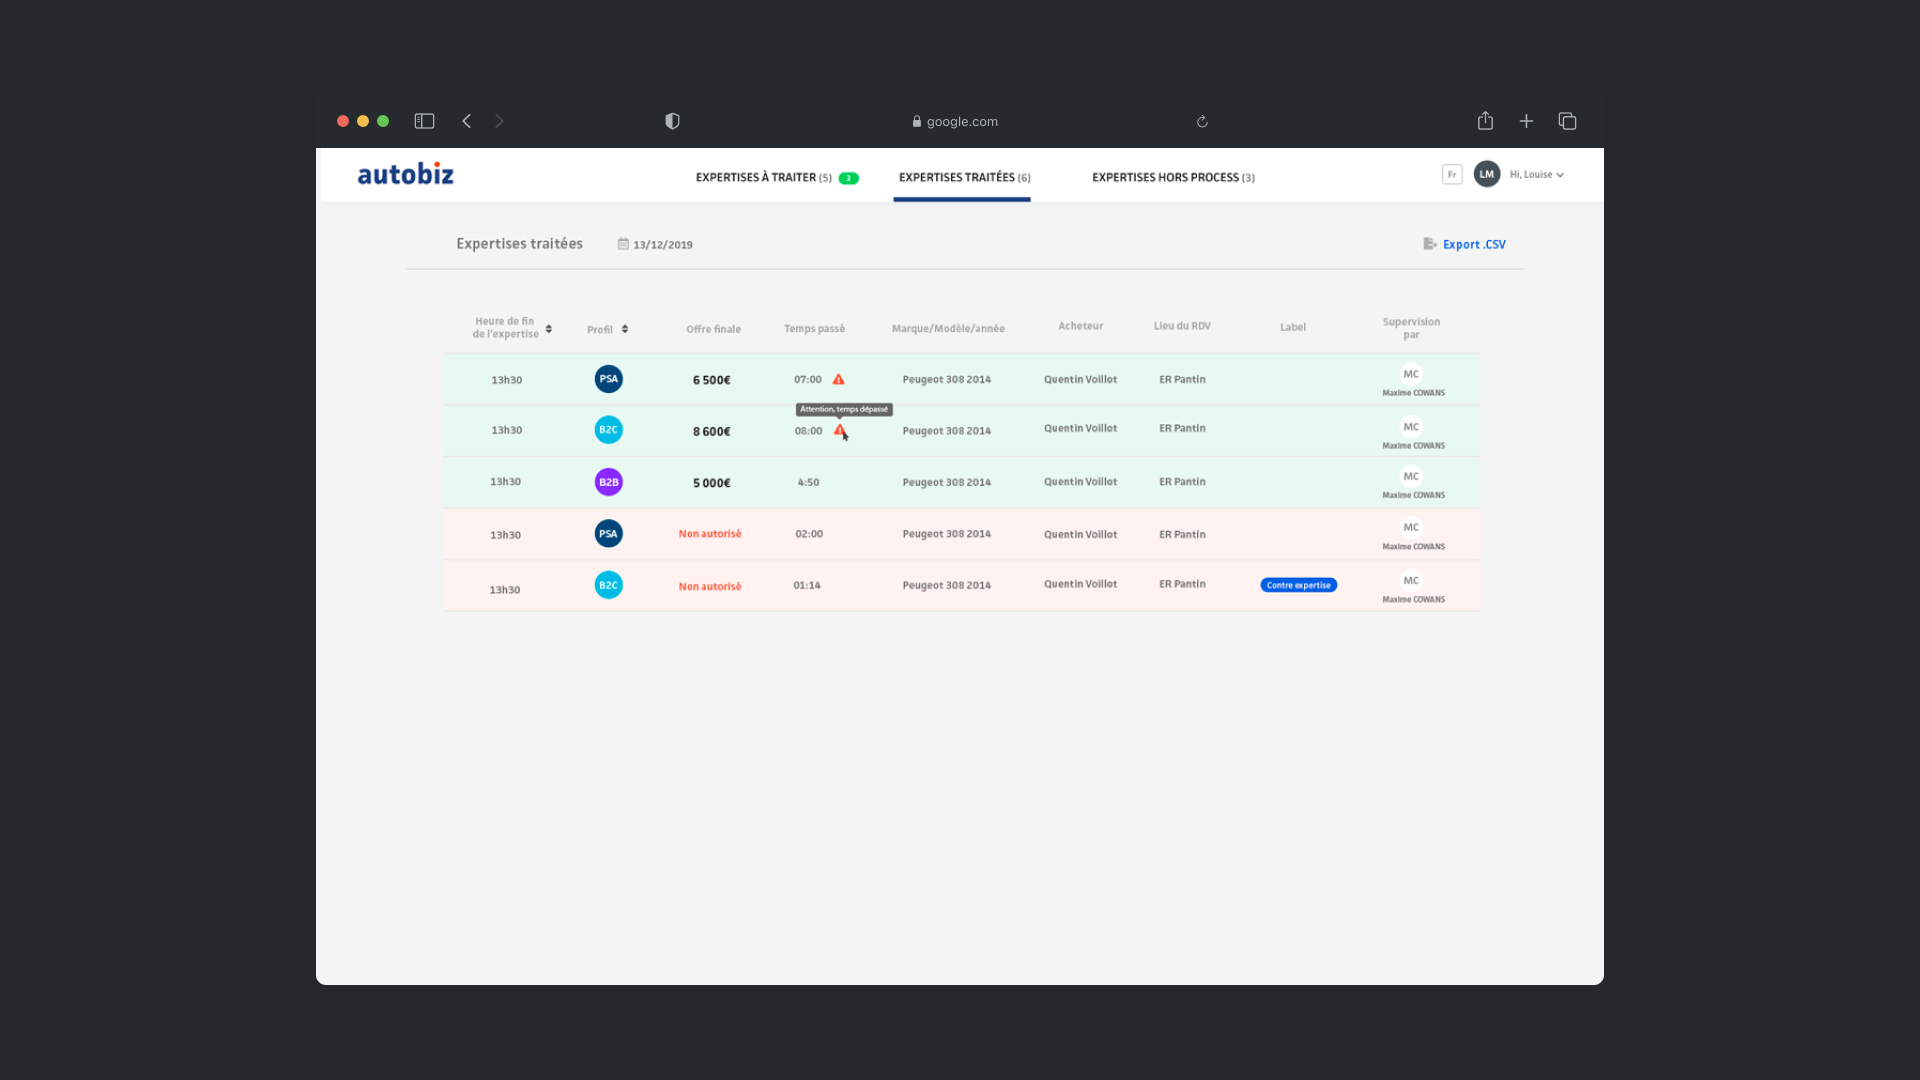Click the warning triangle on 07:00 row
Viewport: 1920px width, 1080px height.
[838, 380]
